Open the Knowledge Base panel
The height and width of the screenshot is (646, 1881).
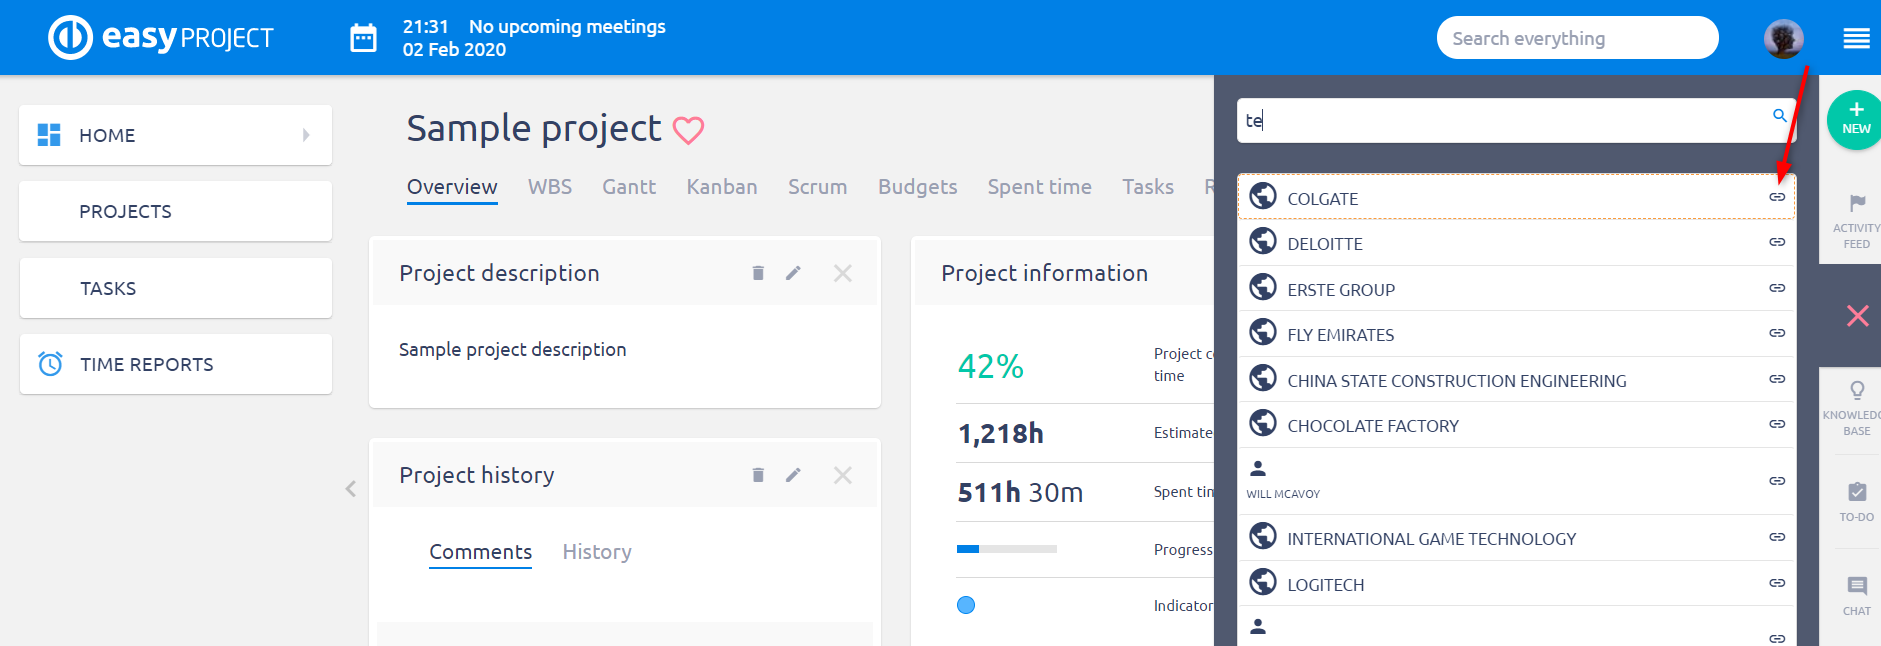[x=1856, y=408]
